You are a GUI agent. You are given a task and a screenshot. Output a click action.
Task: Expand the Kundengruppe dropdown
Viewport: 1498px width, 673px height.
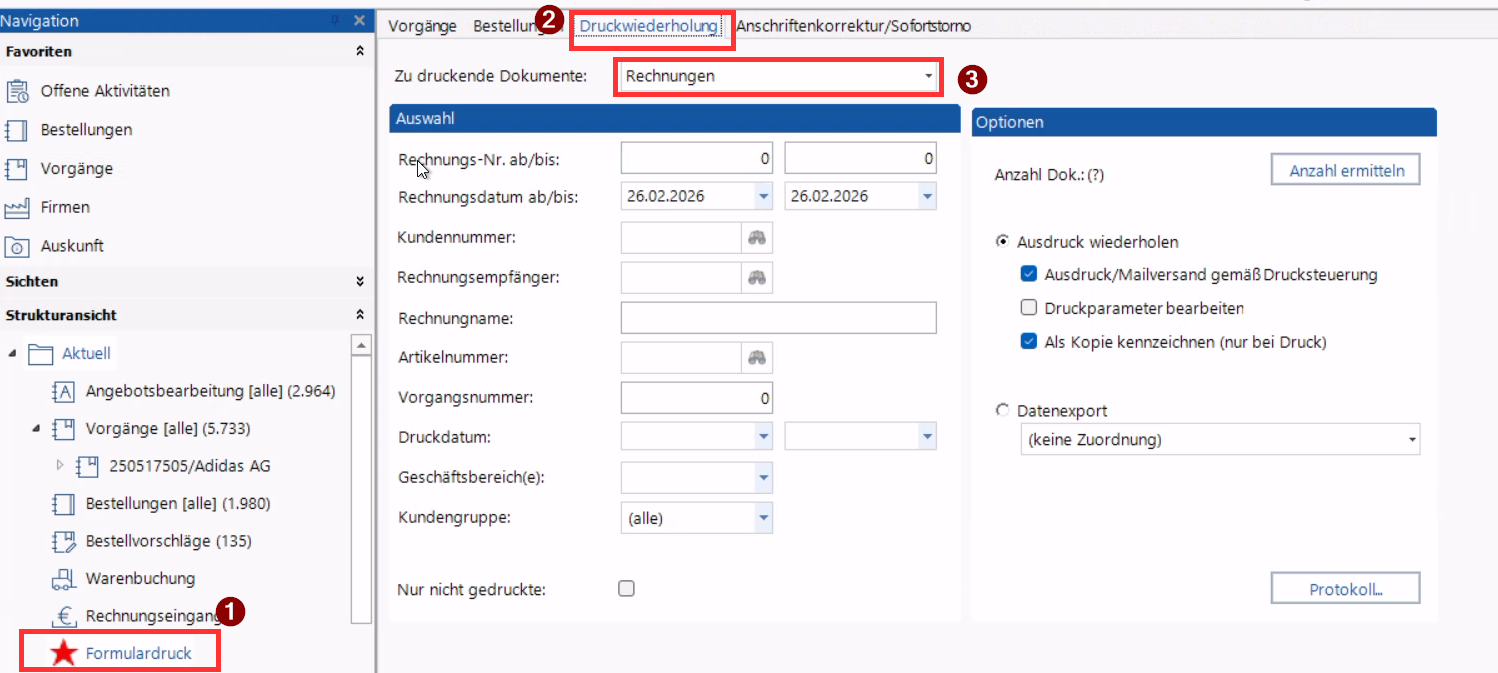click(763, 518)
